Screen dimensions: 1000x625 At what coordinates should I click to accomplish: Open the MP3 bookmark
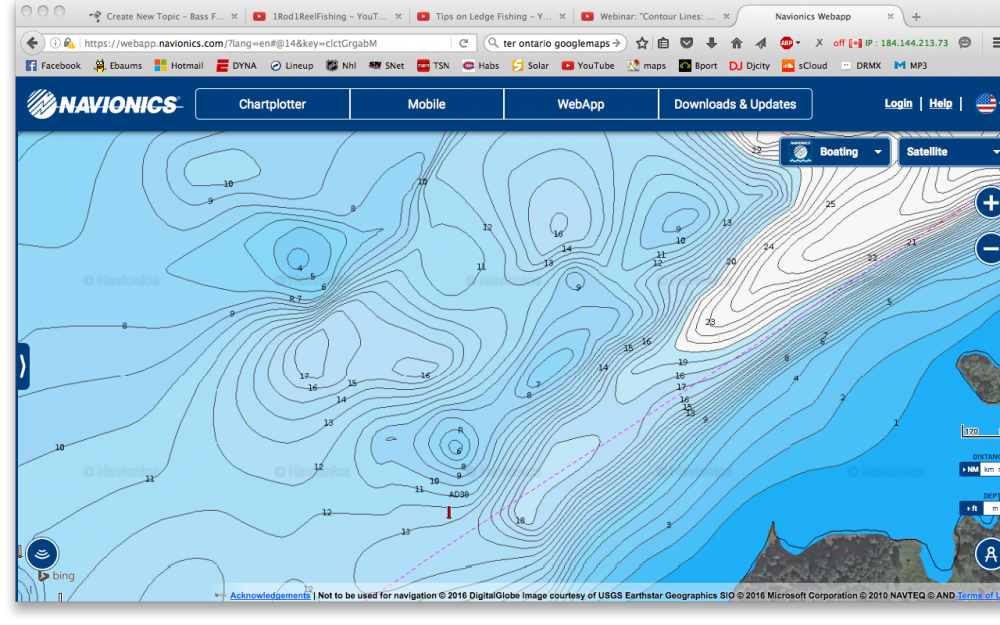pyautogui.click(x=911, y=65)
